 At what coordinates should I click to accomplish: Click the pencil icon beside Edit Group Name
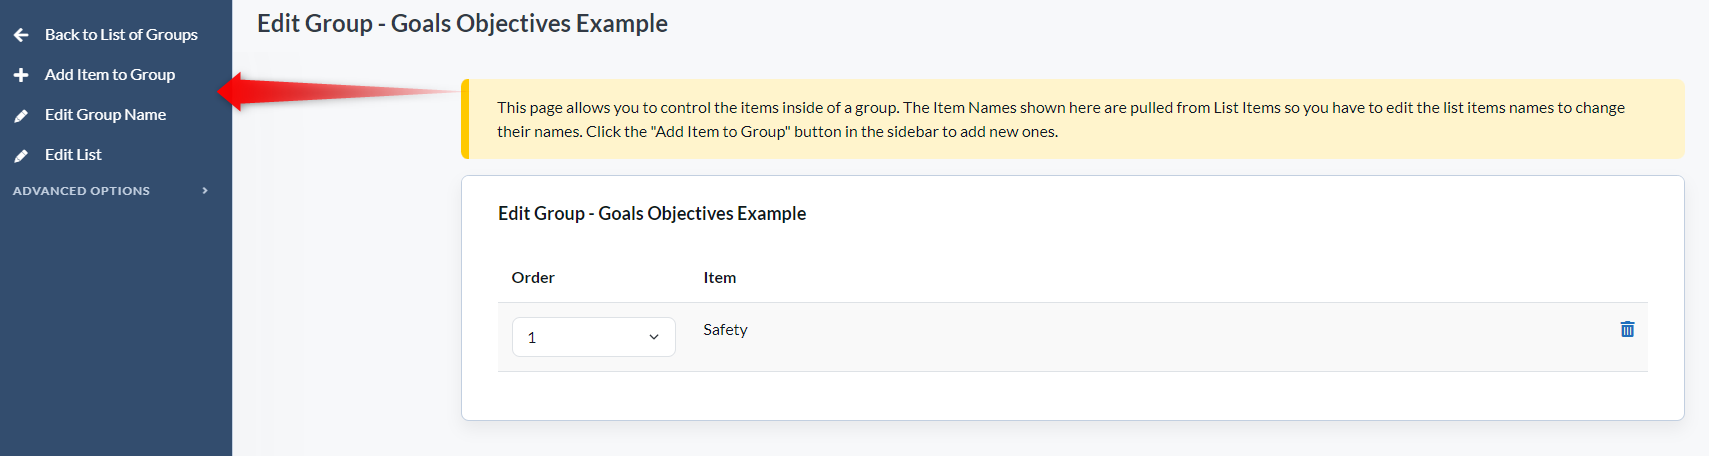[21, 115]
